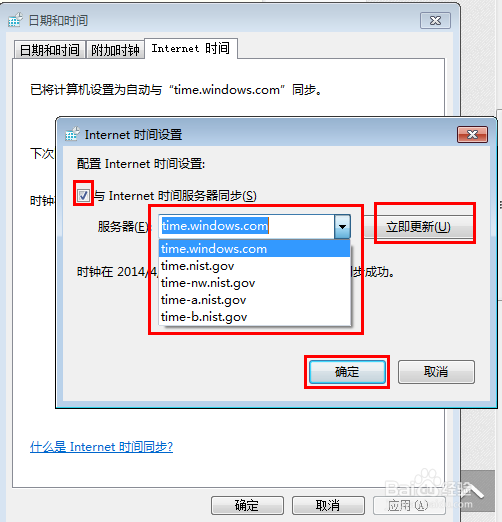Click into the server name text field

pos(246,226)
